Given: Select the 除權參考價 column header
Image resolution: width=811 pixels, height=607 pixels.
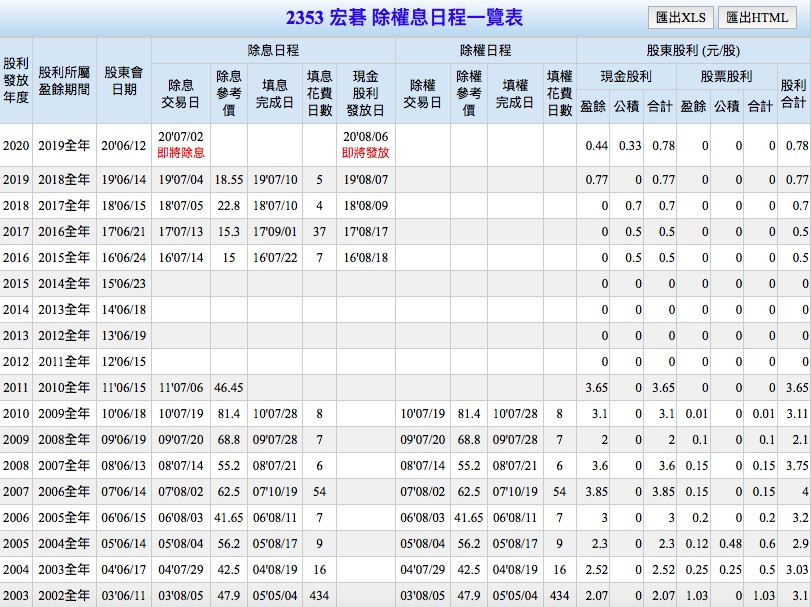Looking at the screenshot, I should (468, 94).
